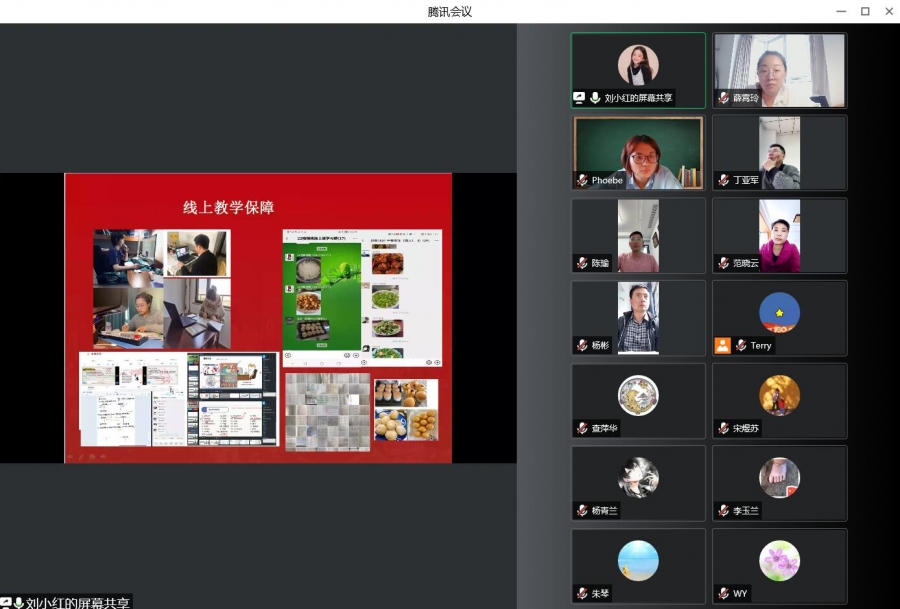
Task: Click the muted mic icon beside WY
Action: click(x=723, y=593)
